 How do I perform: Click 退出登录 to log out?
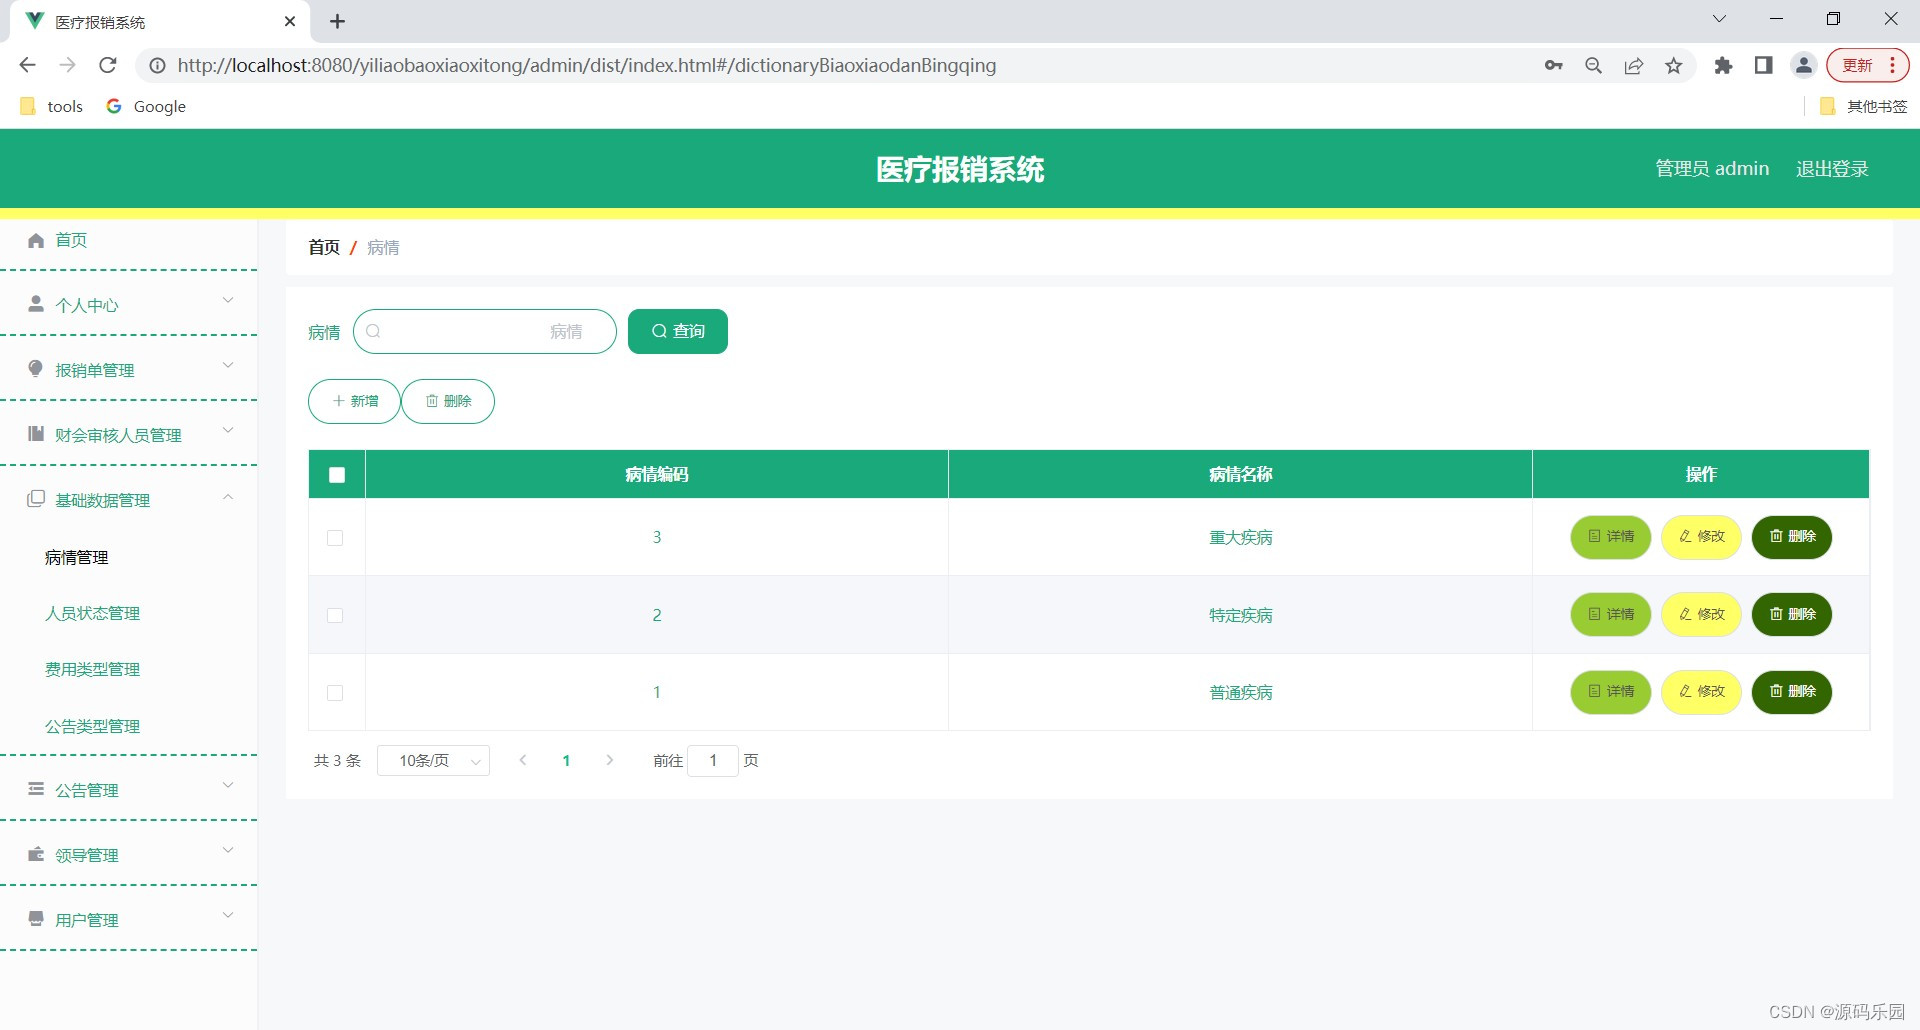[1831, 168]
